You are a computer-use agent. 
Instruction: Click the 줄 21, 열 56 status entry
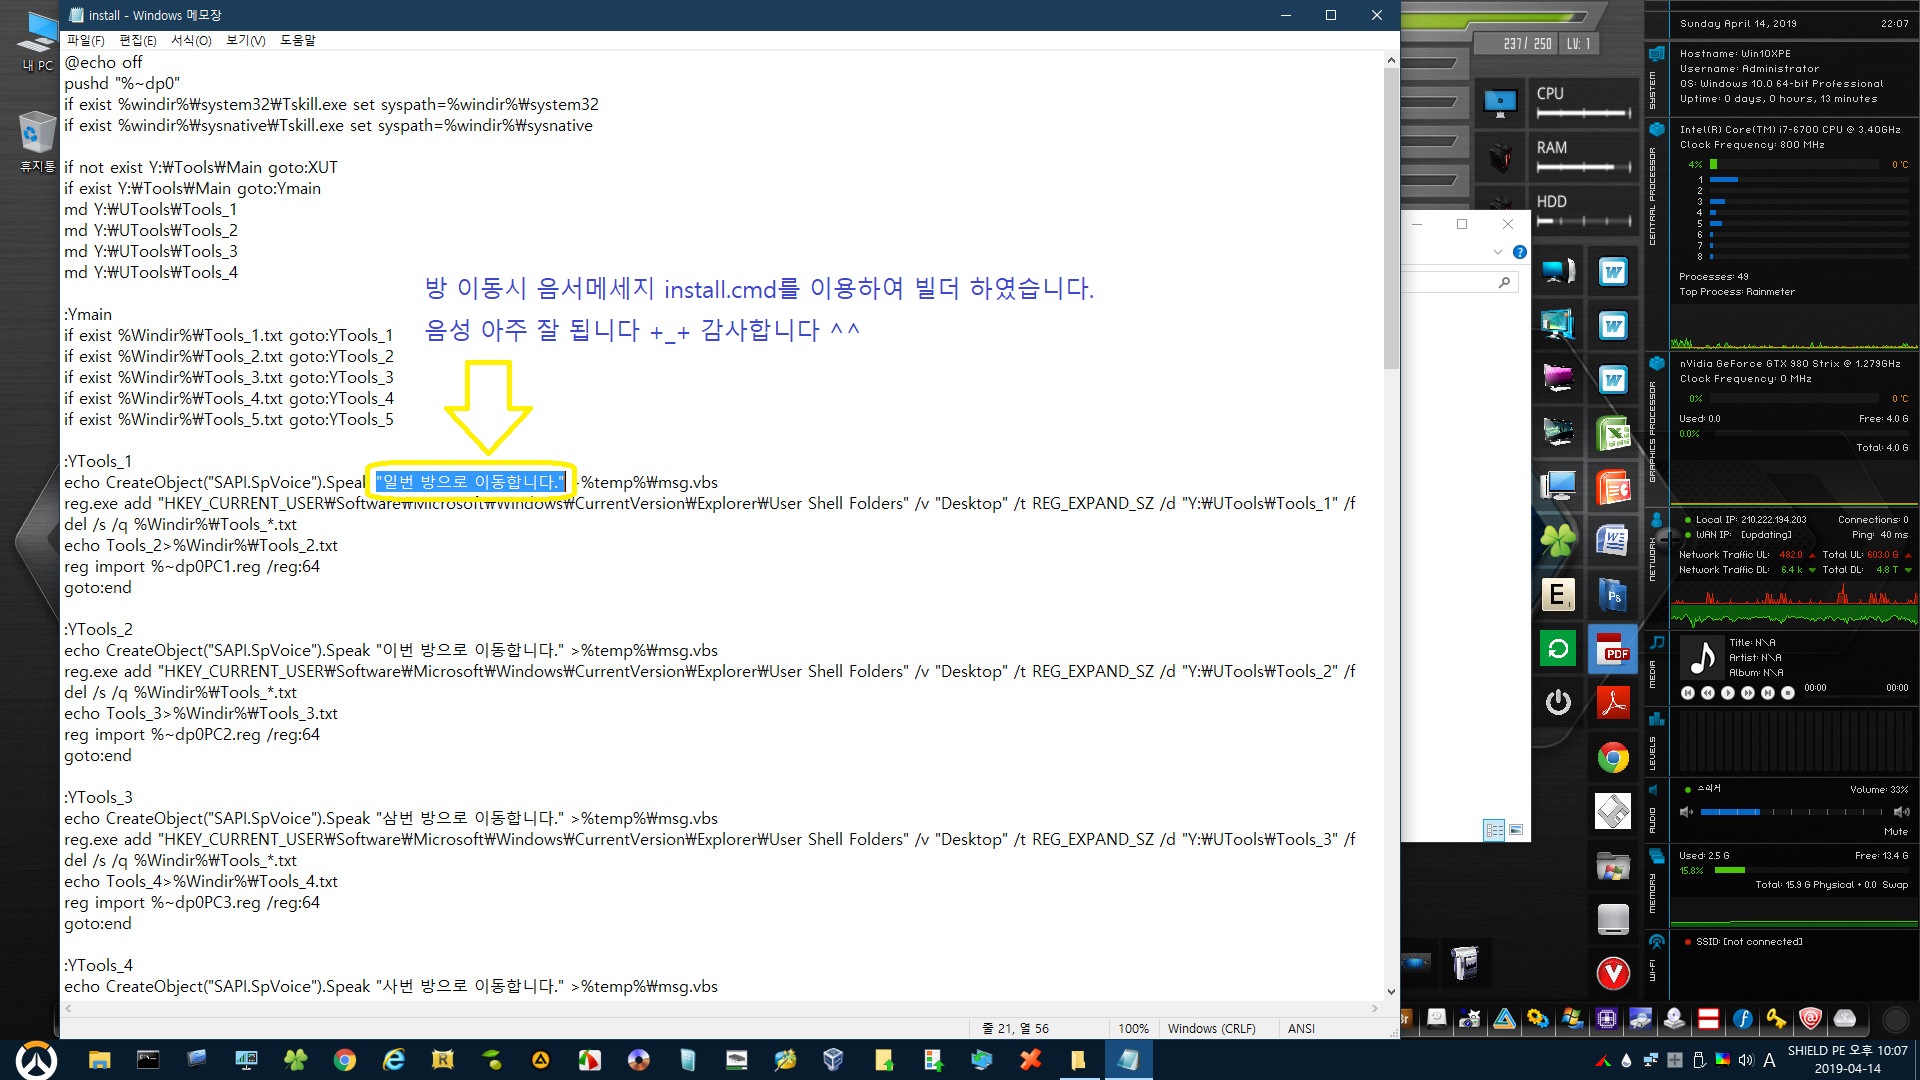tap(1015, 1028)
